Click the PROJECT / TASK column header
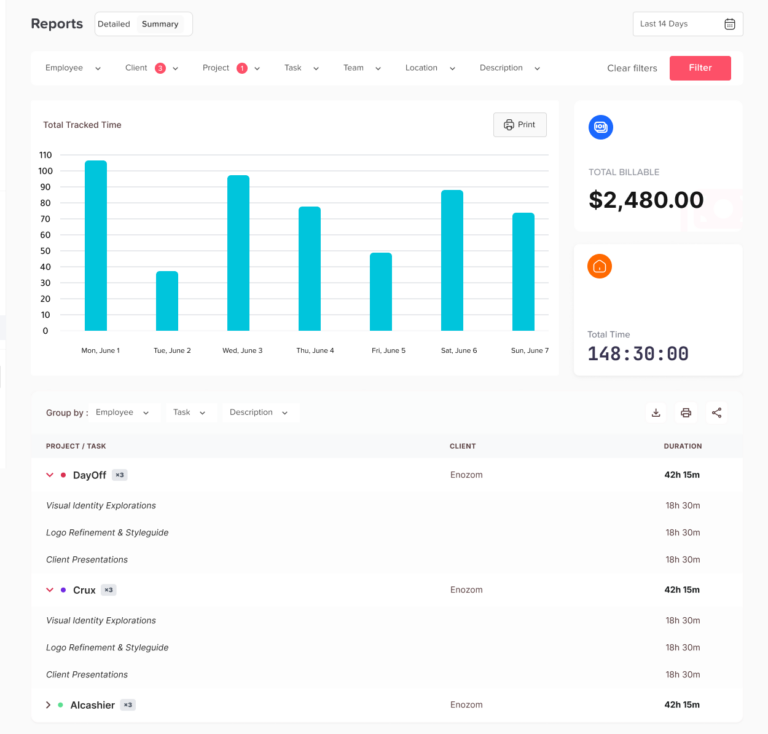 (x=76, y=446)
